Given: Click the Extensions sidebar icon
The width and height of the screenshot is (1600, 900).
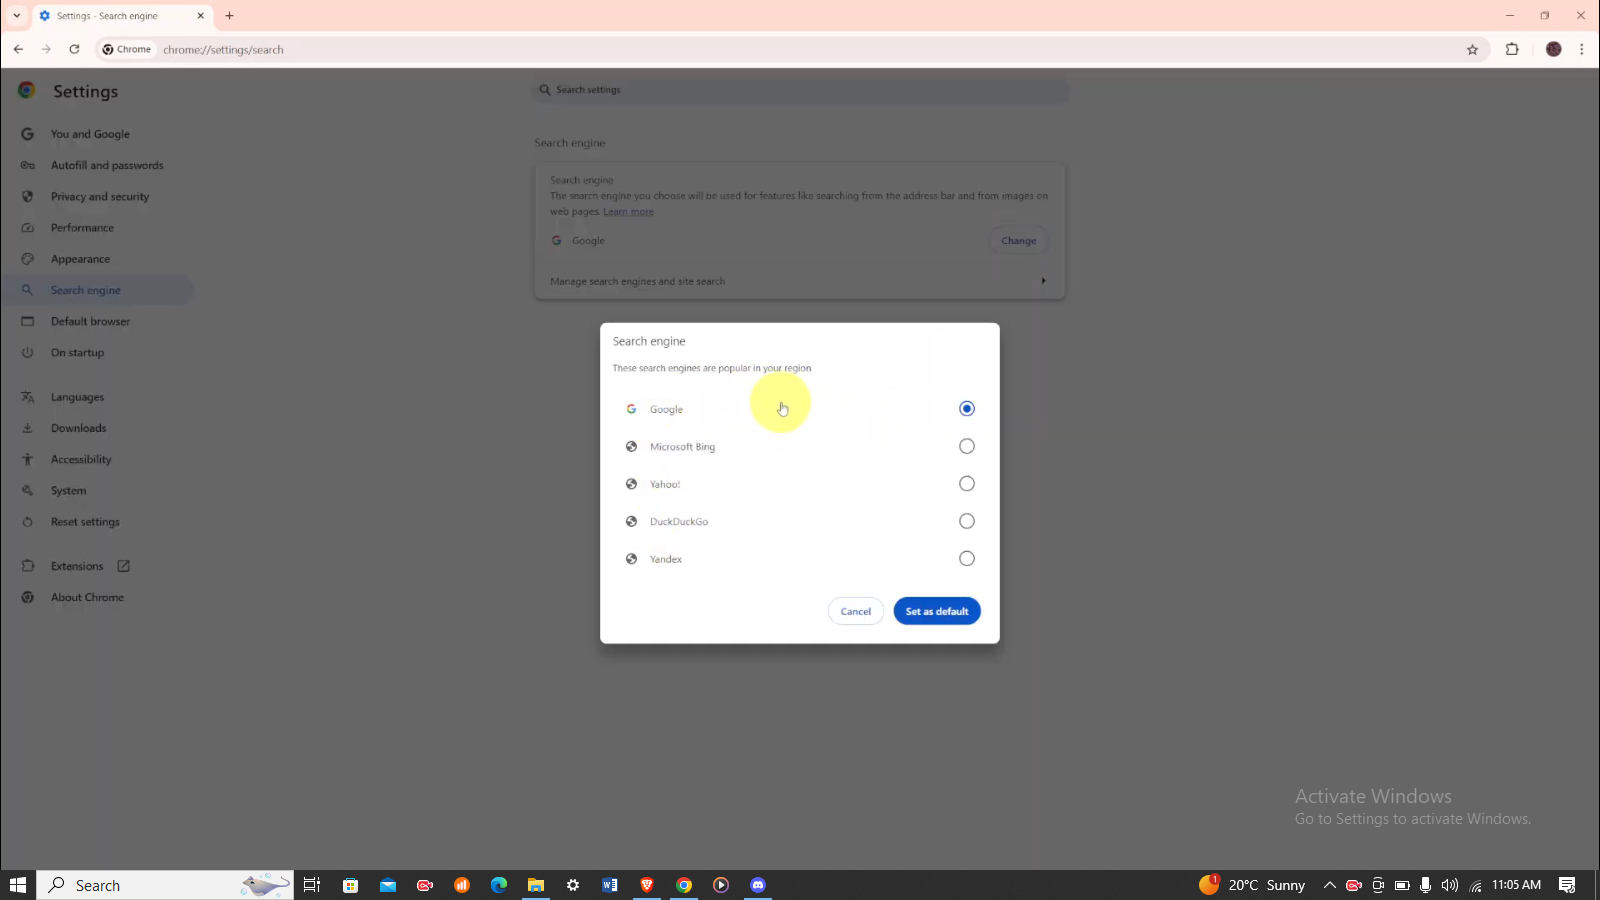Looking at the screenshot, I should click(28, 566).
